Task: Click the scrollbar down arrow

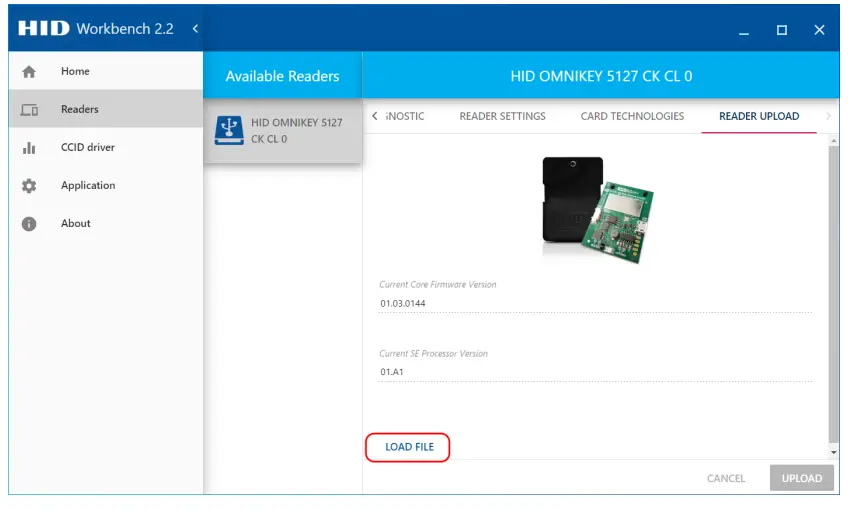Action: [x=833, y=453]
